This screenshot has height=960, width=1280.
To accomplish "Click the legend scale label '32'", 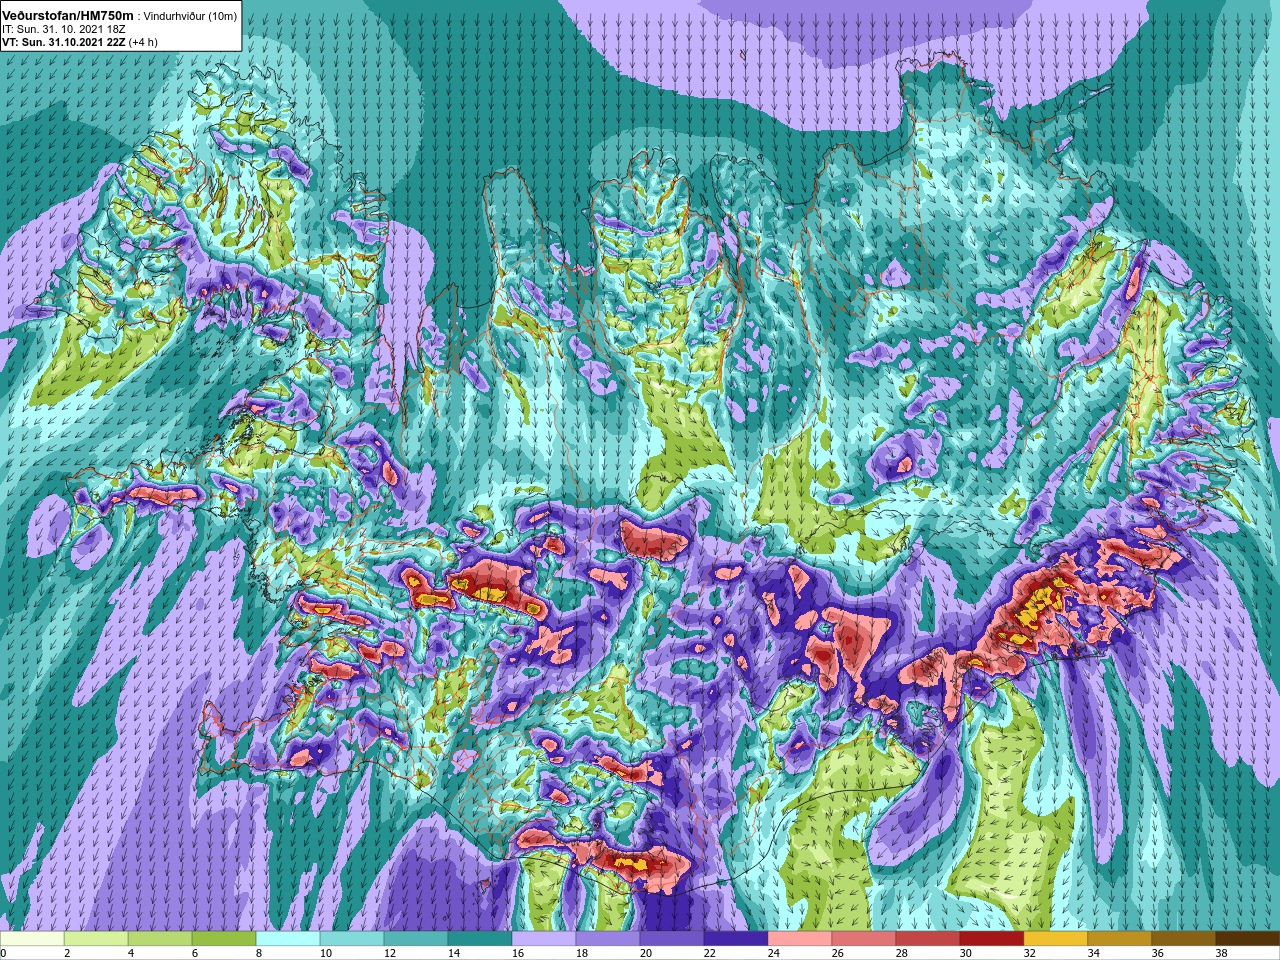I will 1029,954.
